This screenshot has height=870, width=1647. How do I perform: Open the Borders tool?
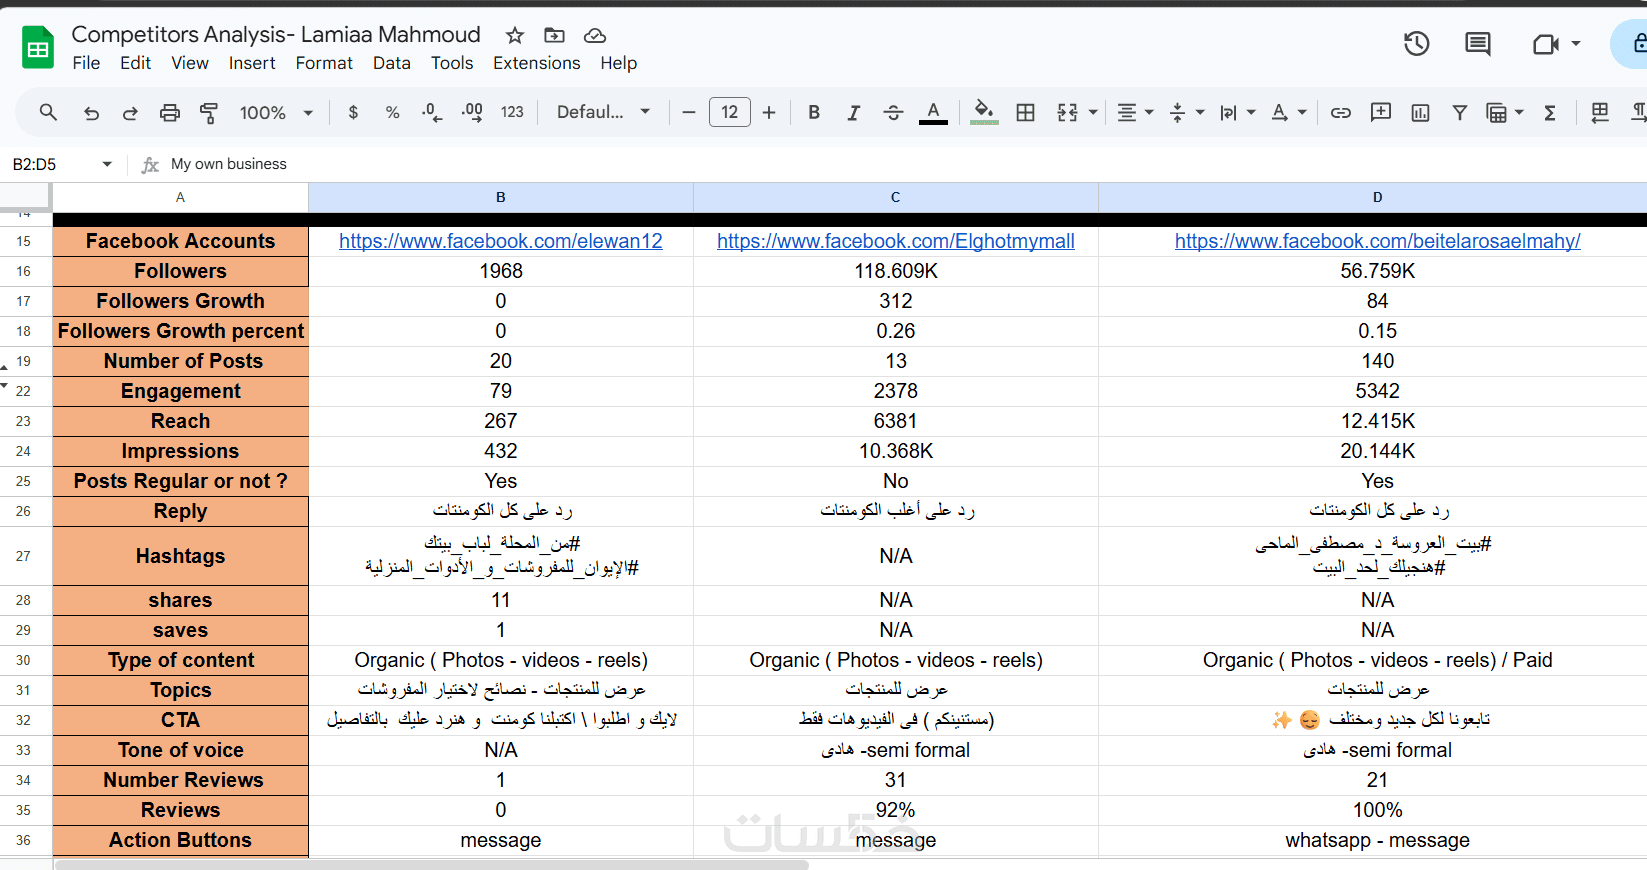(x=1025, y=113)
